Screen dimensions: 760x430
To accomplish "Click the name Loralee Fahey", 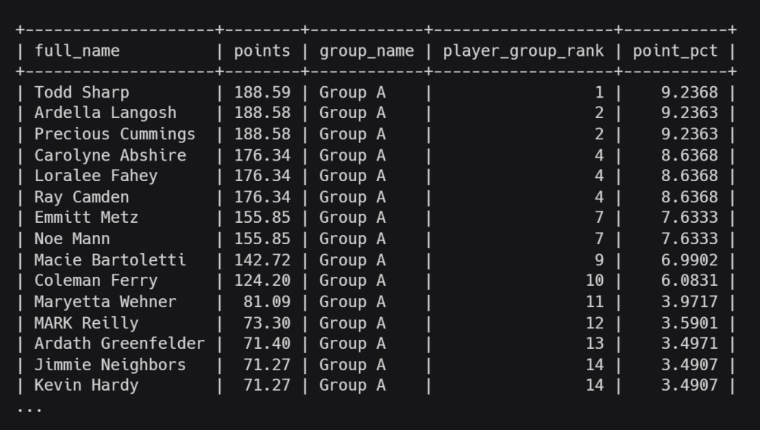I will pos(96,176).
